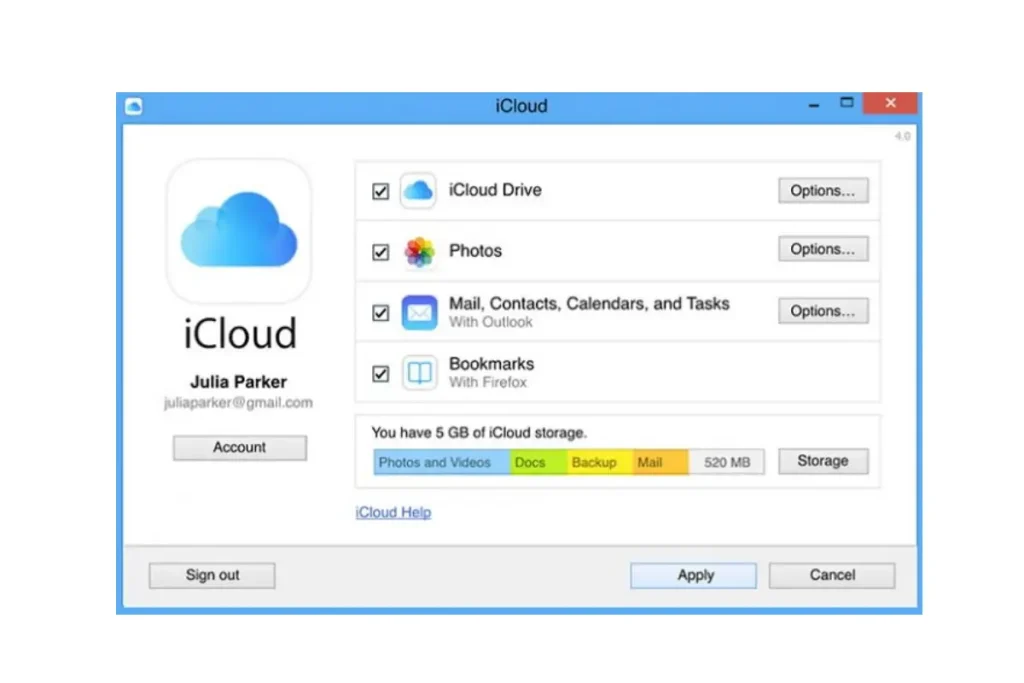The image size is (1024, 683).
Task: Click the iCloud Drive cloud icon
Action: pos(418,191)
